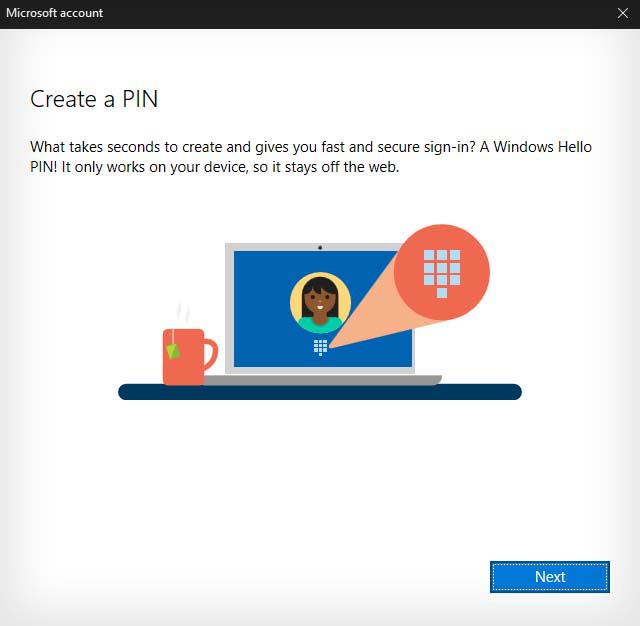Click the user avatar on laptop screen

(320, 303)
